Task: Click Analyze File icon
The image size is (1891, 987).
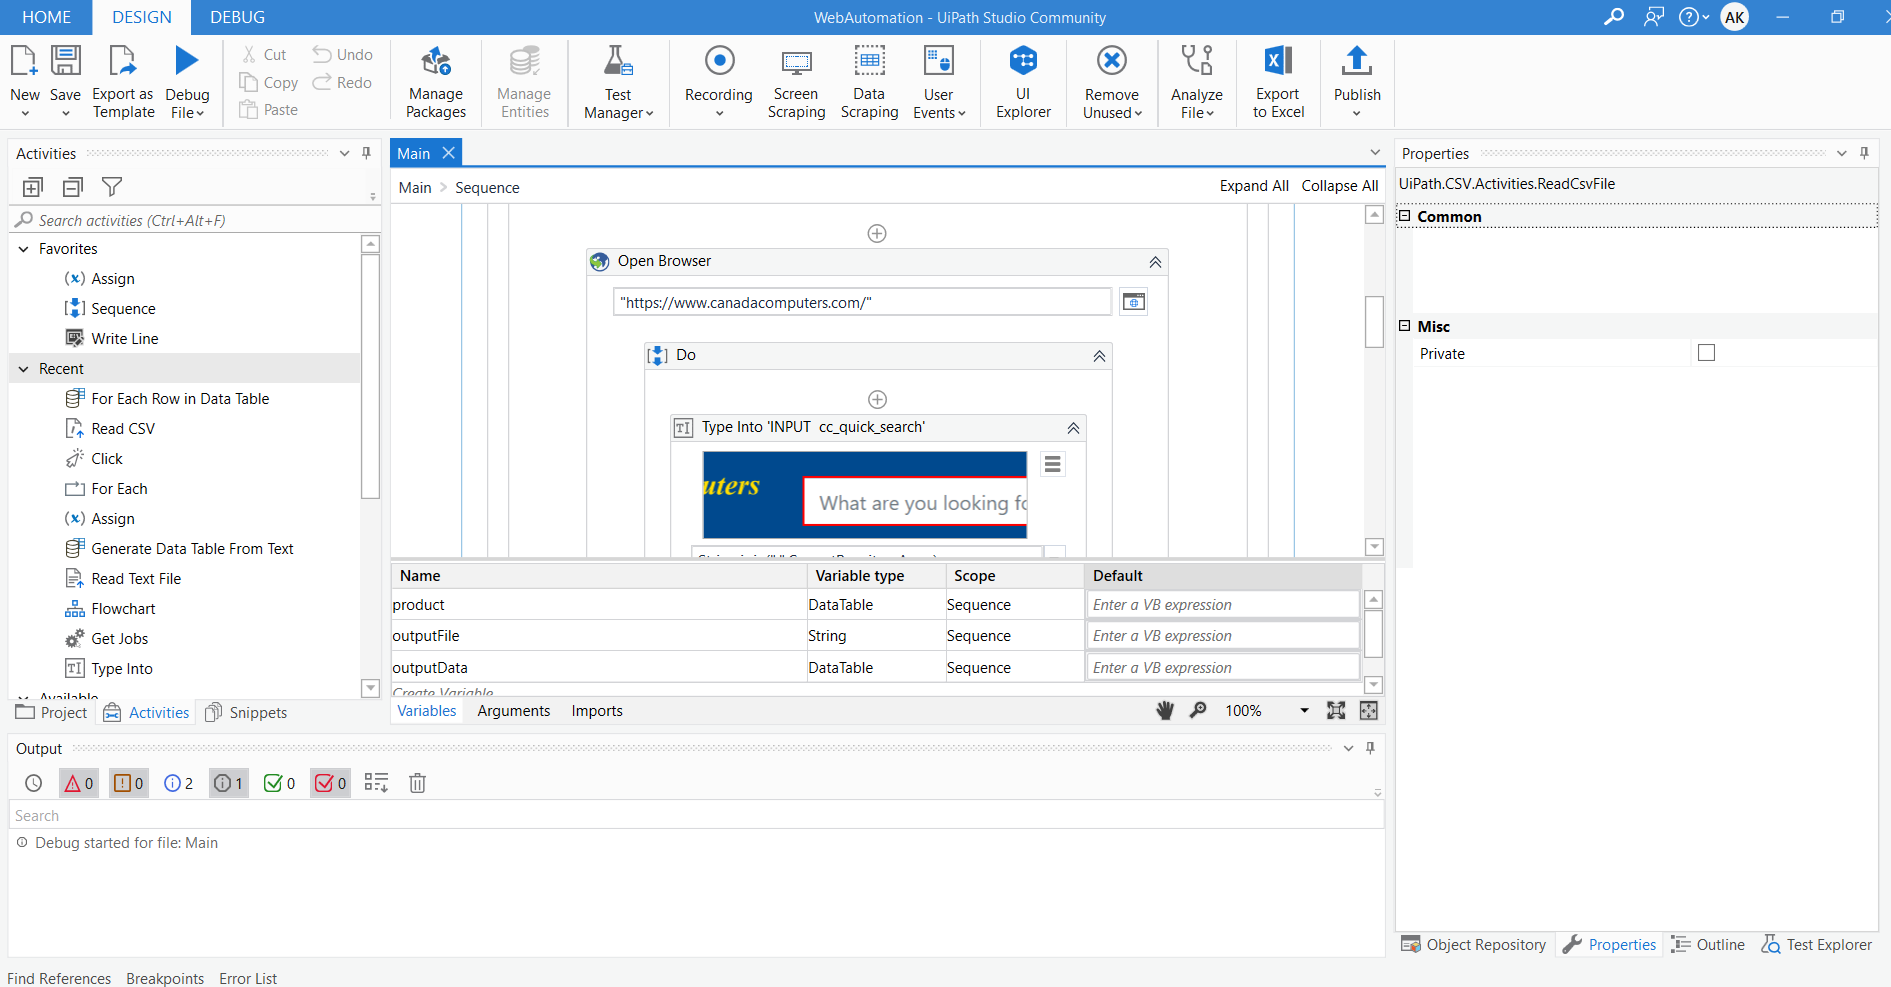Action: click(x=1197, y=61)
